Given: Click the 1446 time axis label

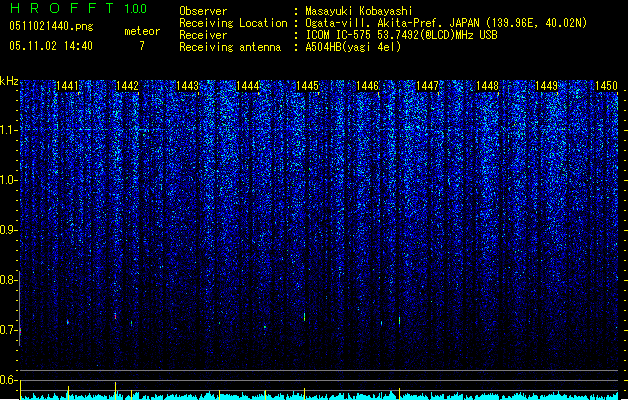Looking at the screenshot, I should click(x=367, y=86).
